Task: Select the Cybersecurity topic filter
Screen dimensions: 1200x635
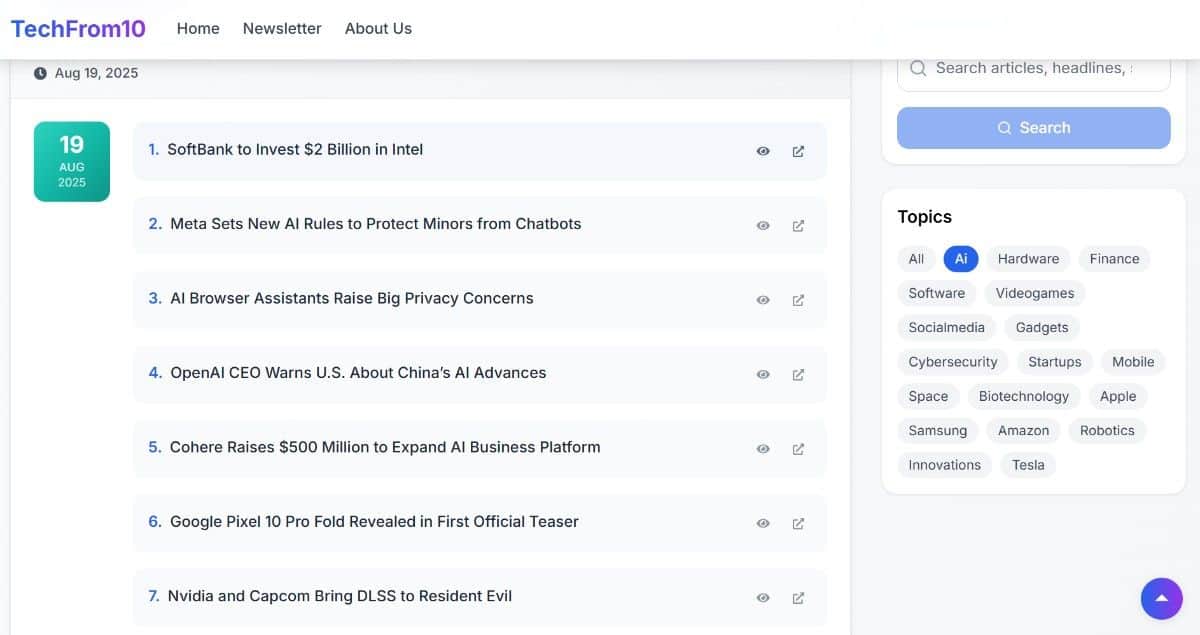Action: 952,361
